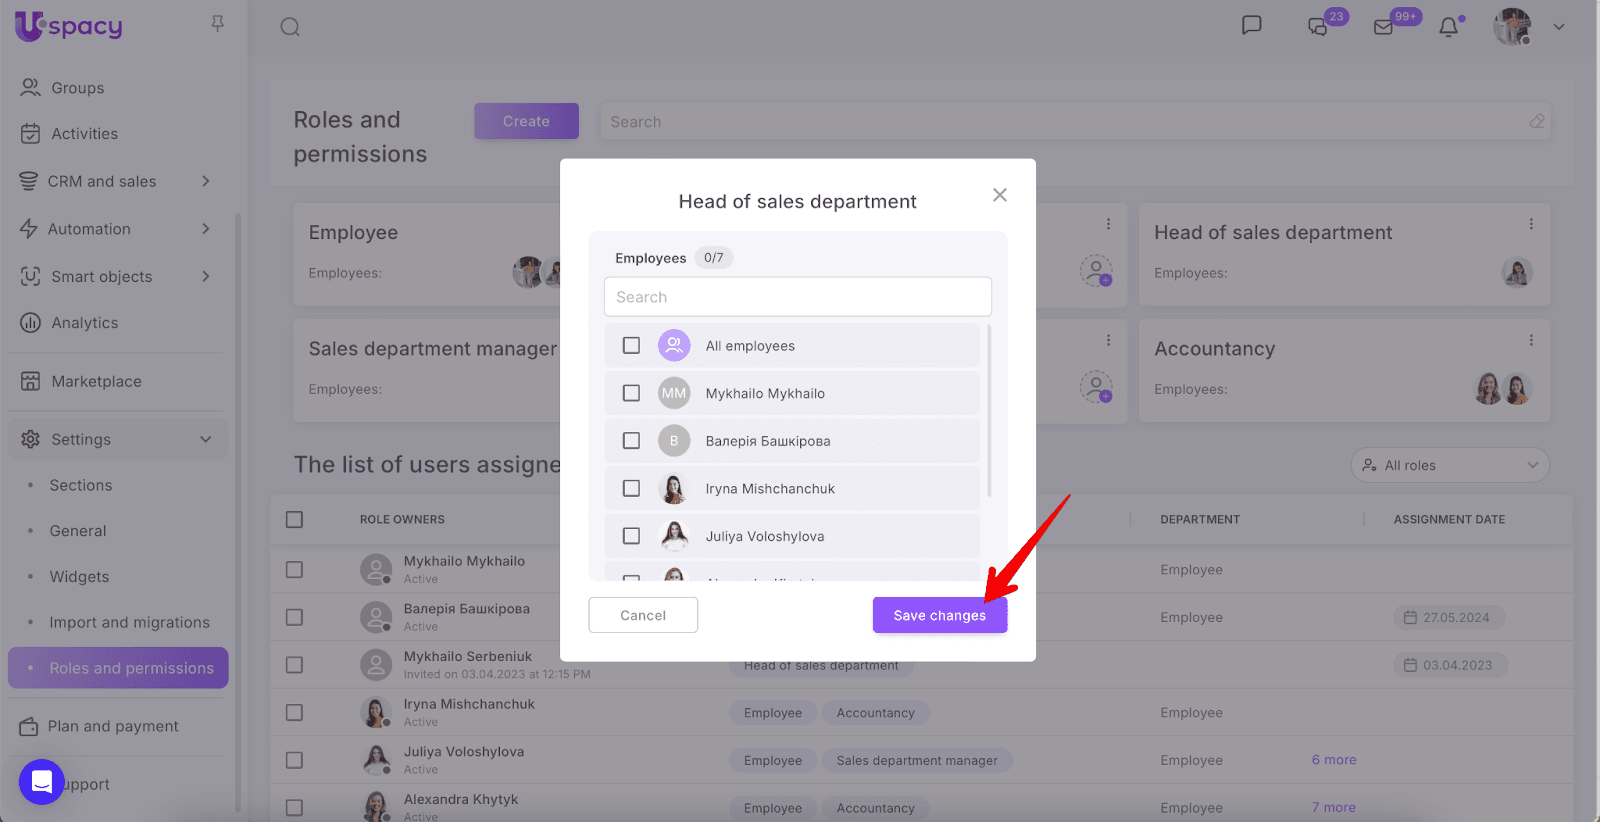Image resolution: width=1600 pixels, height=822 pixels.
Task: Open the mail inbox icon with 99+ badge
Action: (1384, 27)
